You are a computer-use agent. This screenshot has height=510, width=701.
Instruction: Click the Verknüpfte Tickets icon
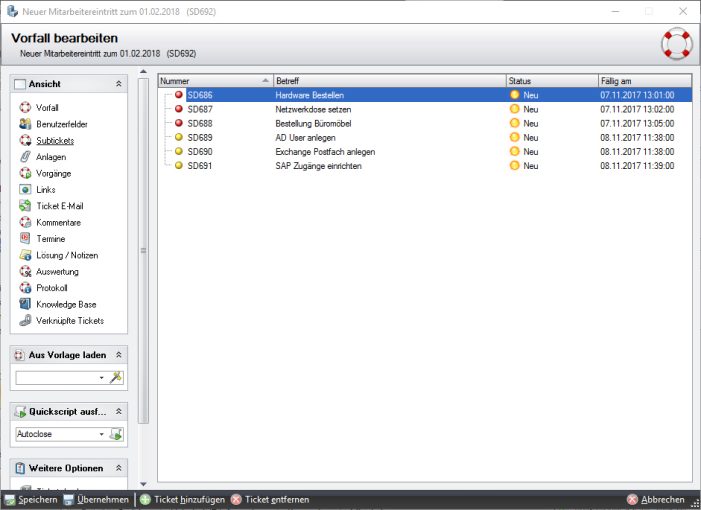coord(25,320)
